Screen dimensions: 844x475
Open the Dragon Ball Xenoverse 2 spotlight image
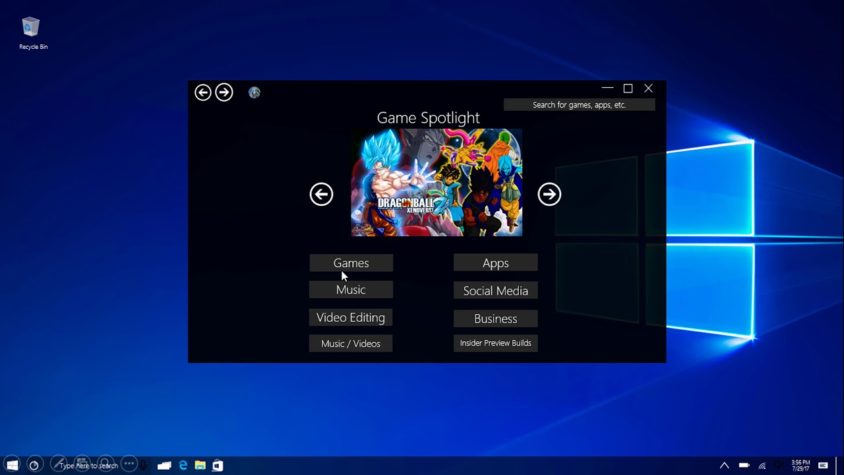click(x=437, y=183)
